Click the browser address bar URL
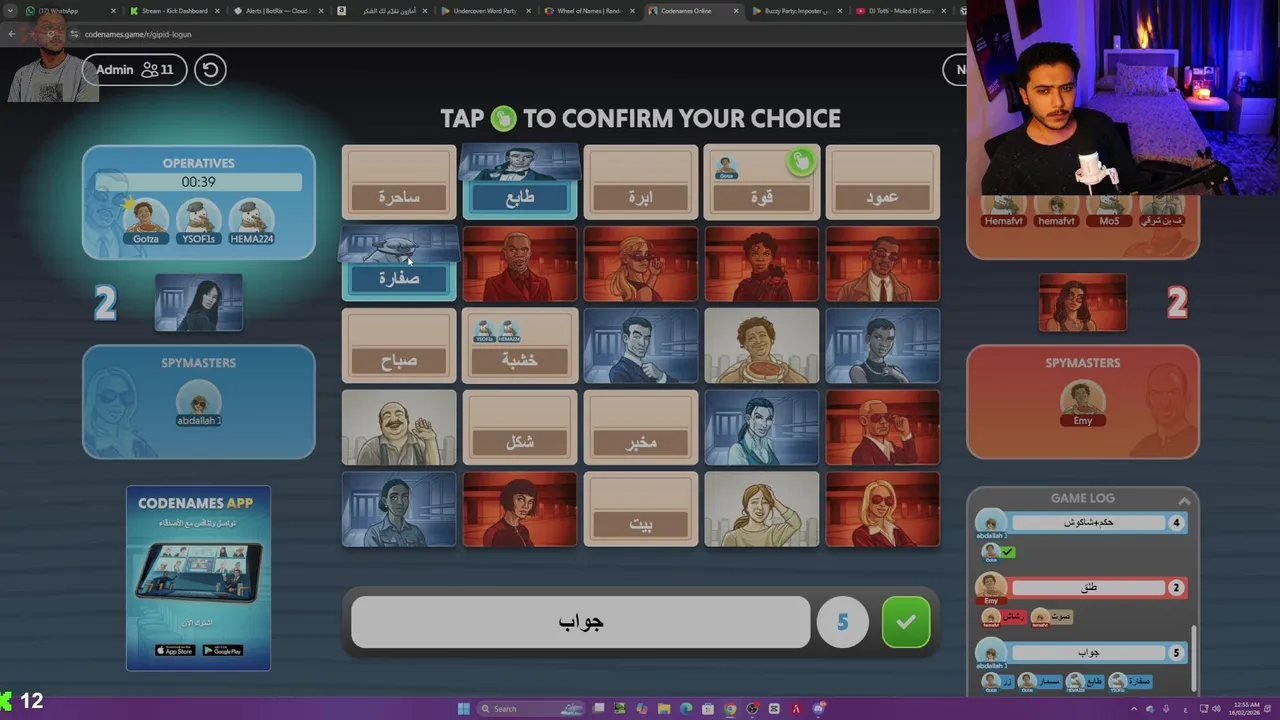This screenshot has height=720, width=1280. pyautogui.click(x=138, y=34)
